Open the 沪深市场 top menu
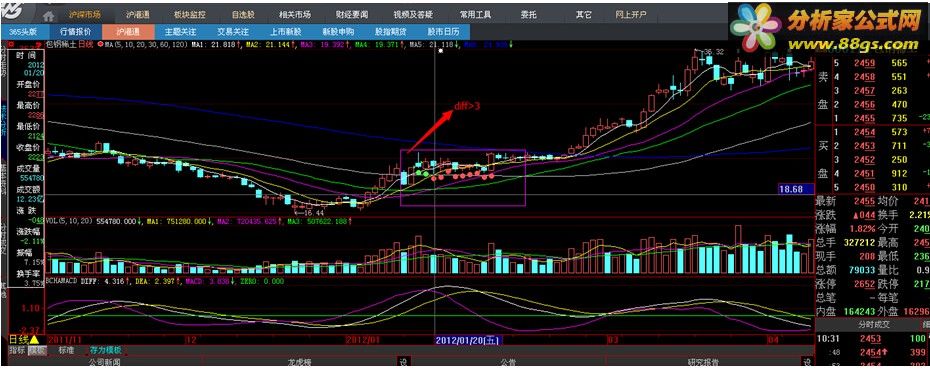This screenshot has width=930, height=369. [x=85, y=15]
